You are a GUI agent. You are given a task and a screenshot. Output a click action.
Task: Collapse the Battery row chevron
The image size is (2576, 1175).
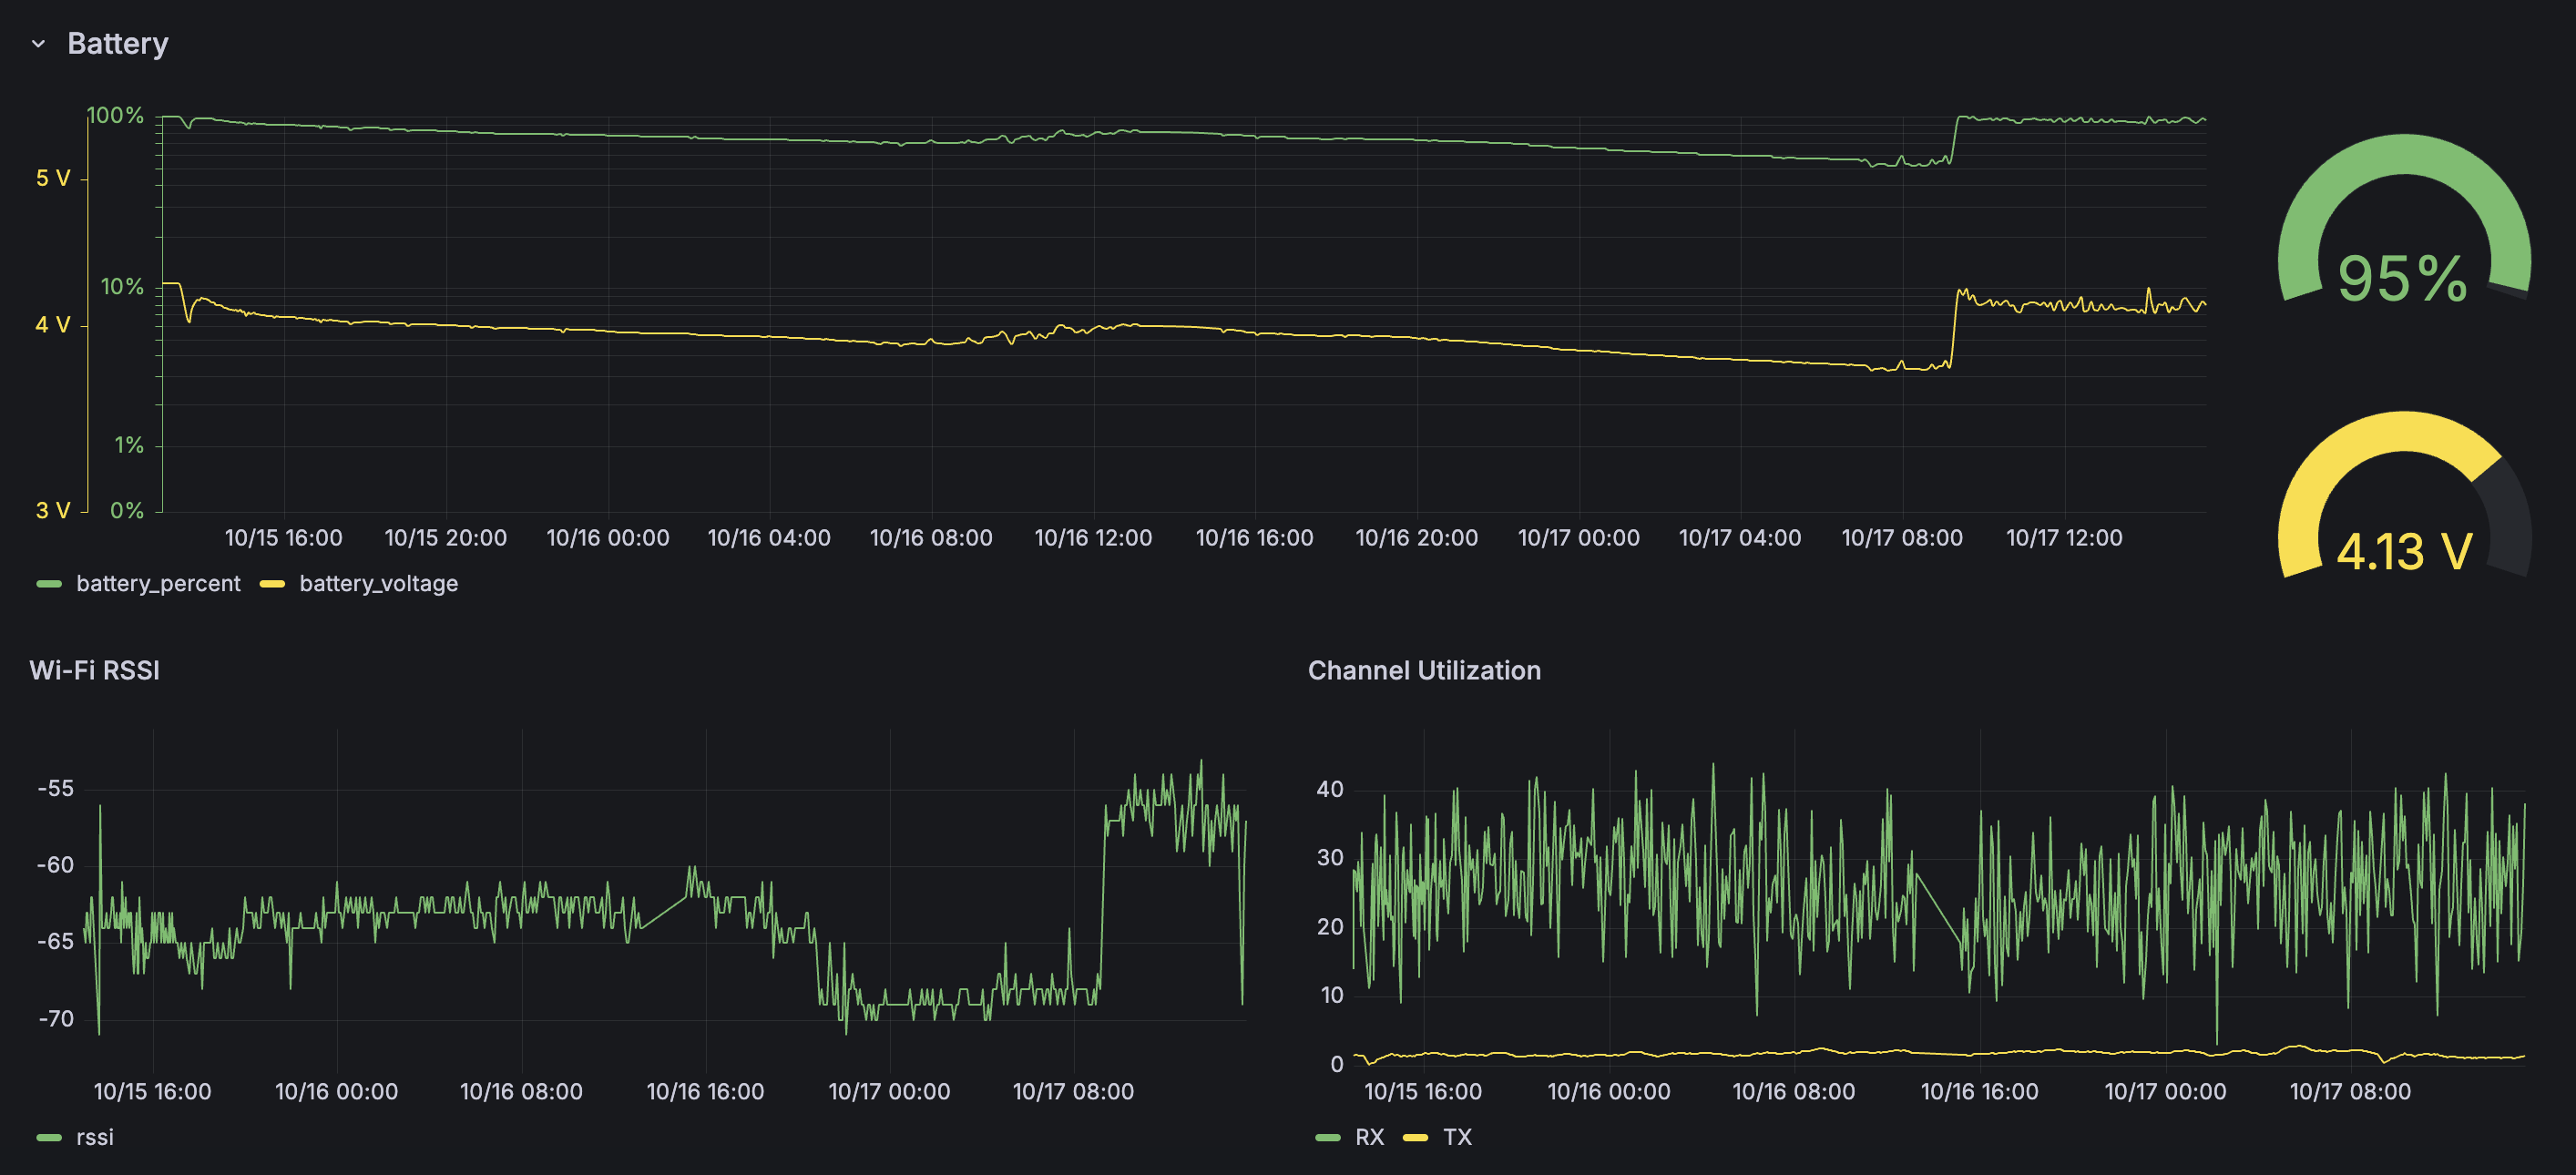(39, 44)
